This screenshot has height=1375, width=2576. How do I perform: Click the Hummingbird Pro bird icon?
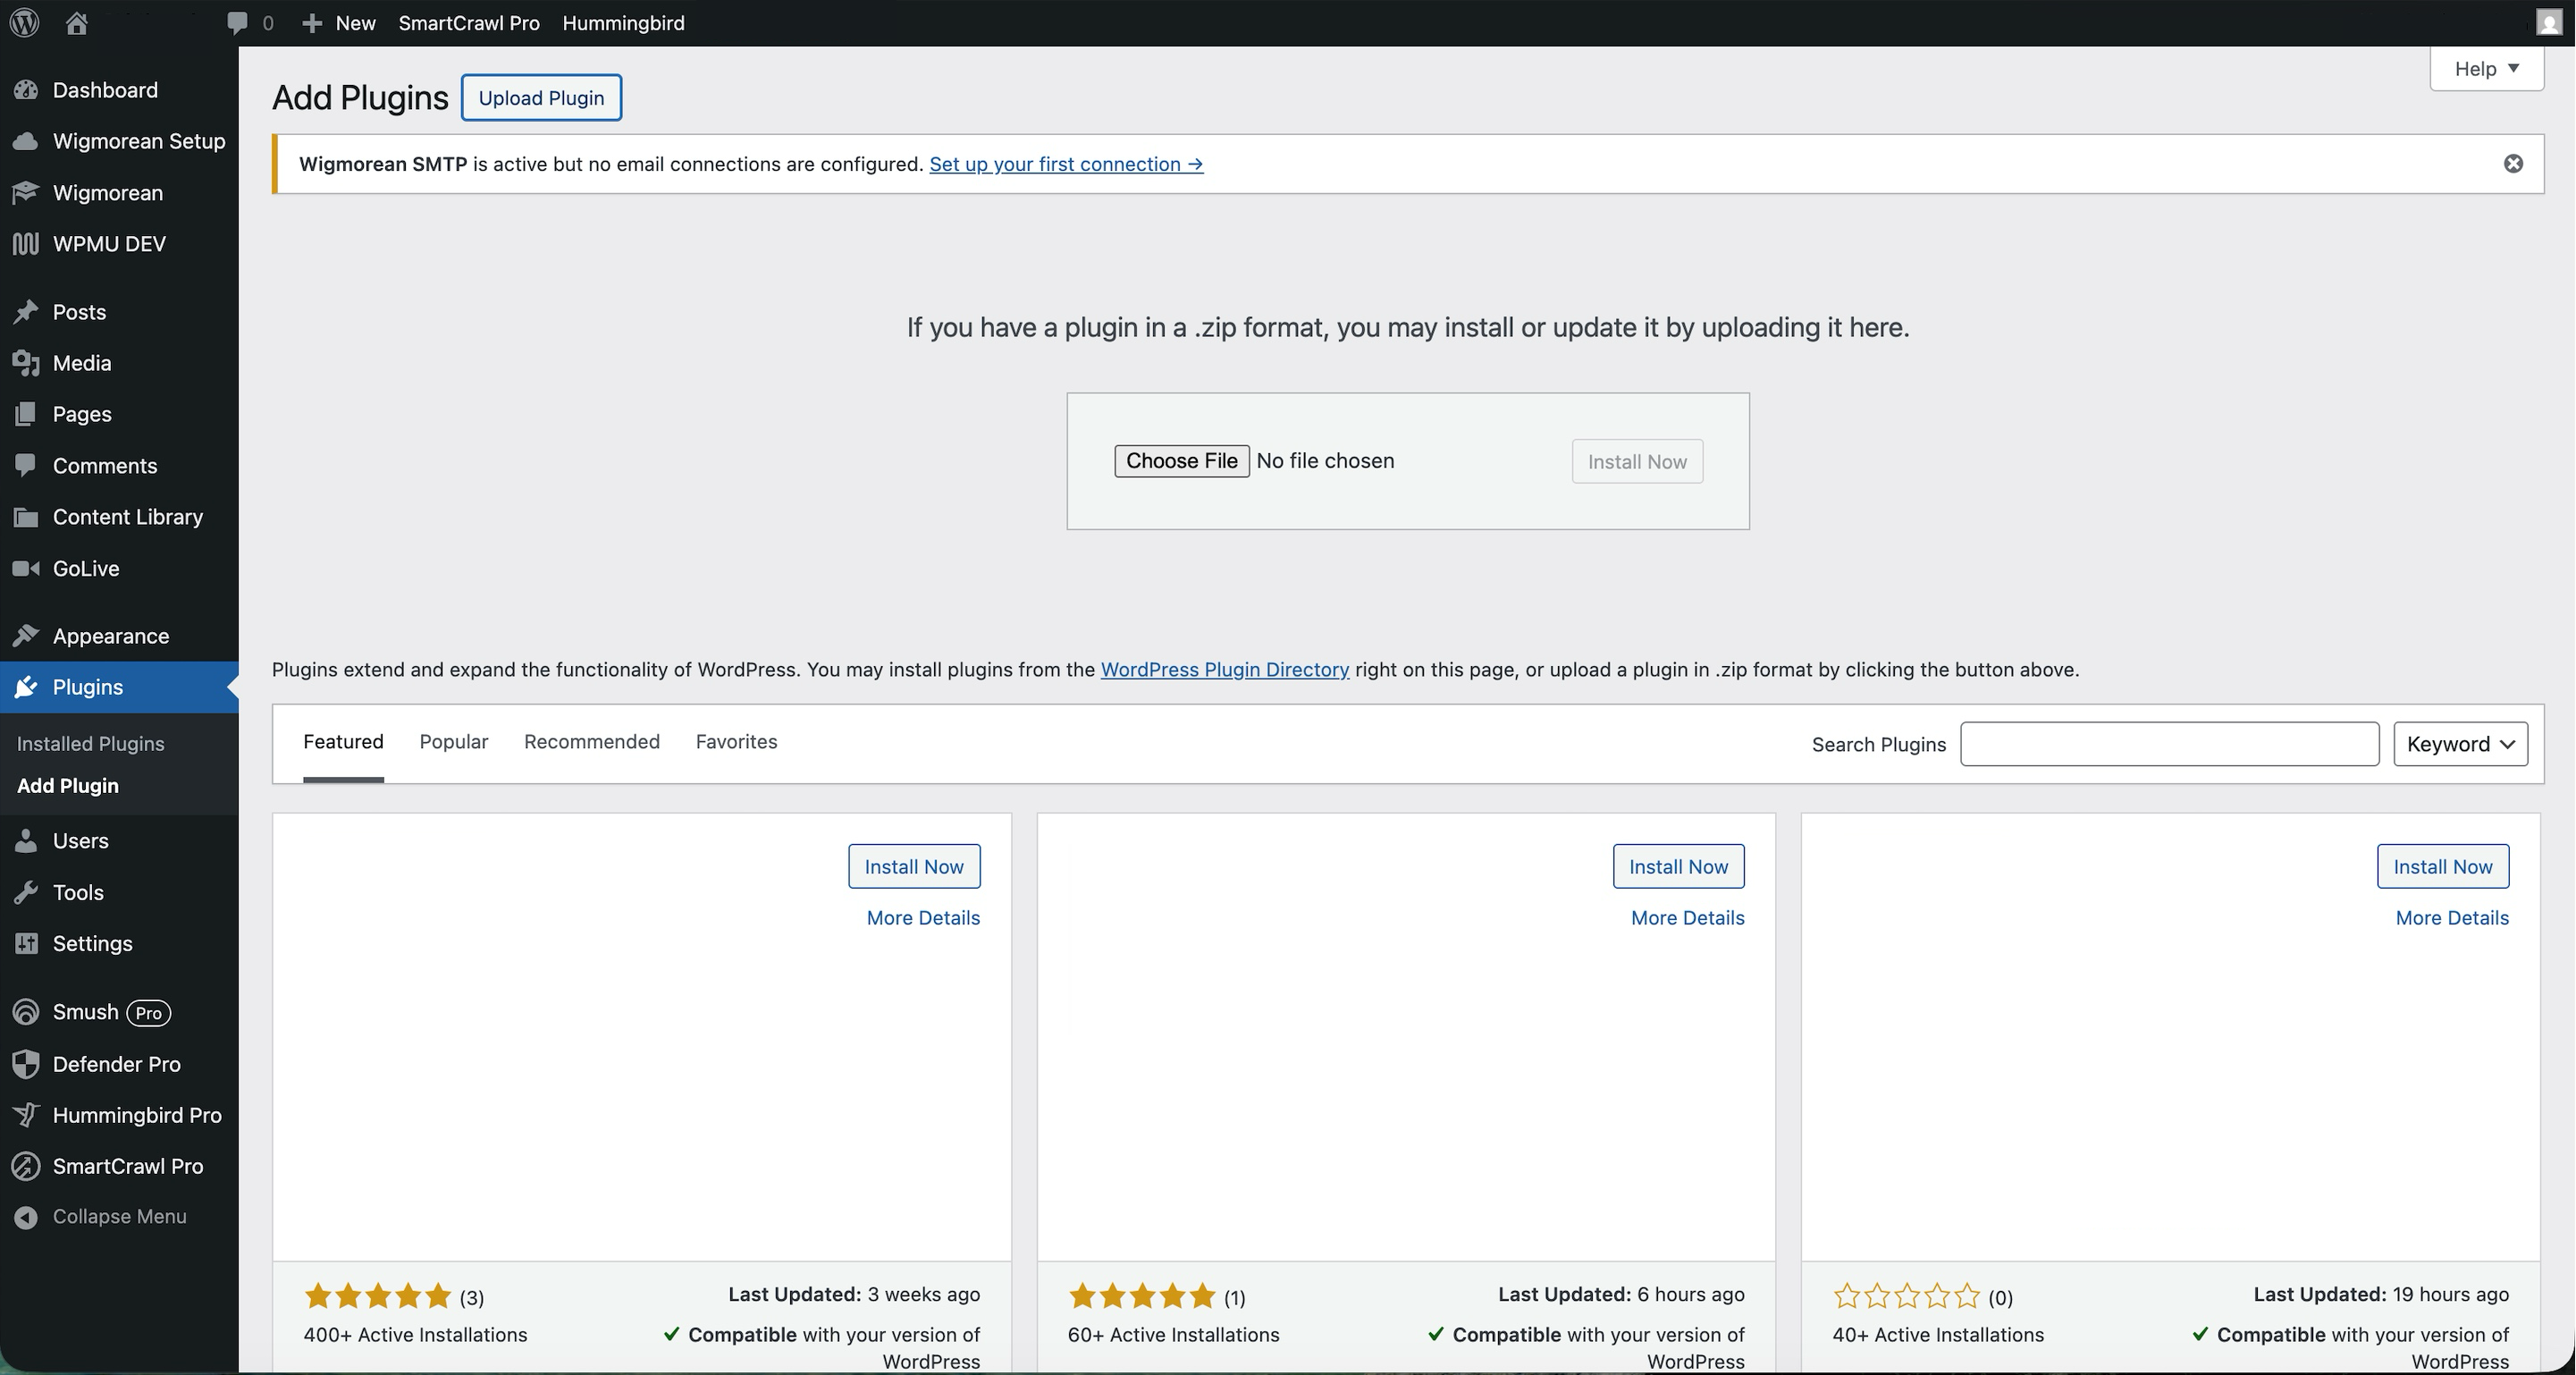coord(26,1115)
